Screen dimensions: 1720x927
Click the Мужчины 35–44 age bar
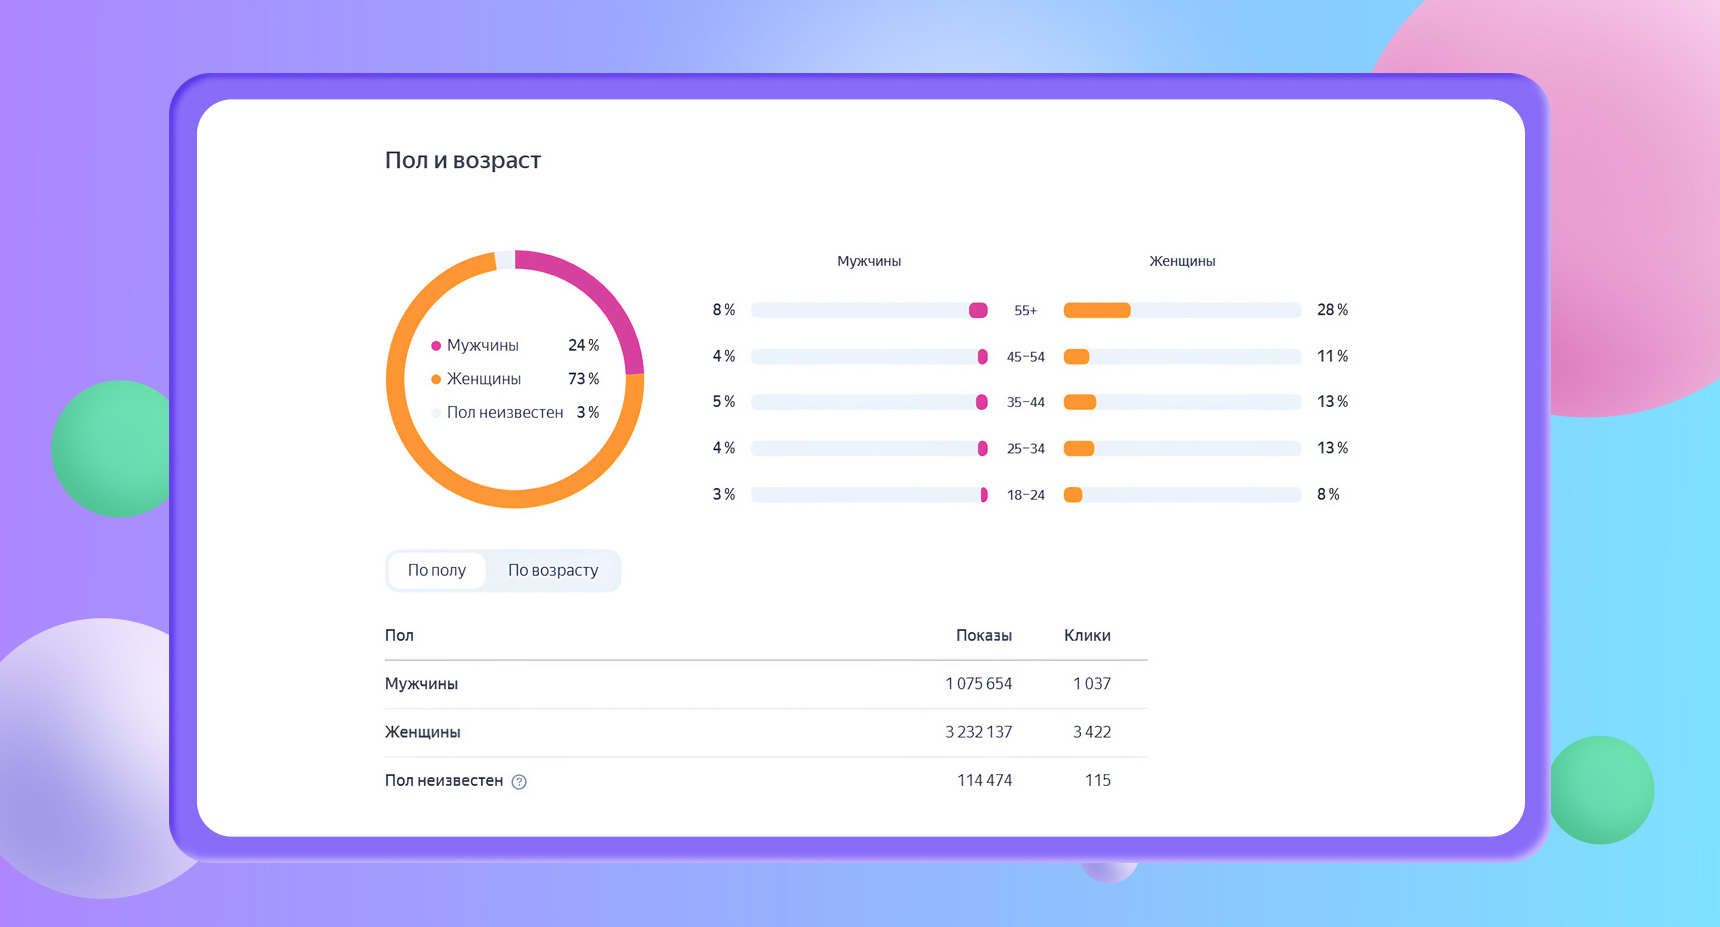(x=869, y=402)
